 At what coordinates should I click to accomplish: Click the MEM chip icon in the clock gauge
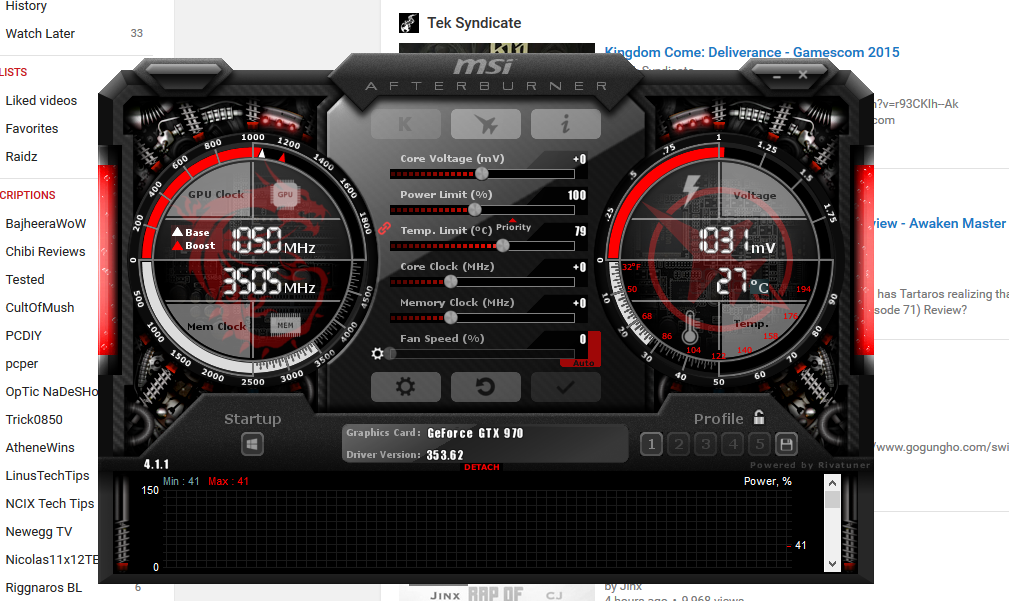(x=285, y=326)
